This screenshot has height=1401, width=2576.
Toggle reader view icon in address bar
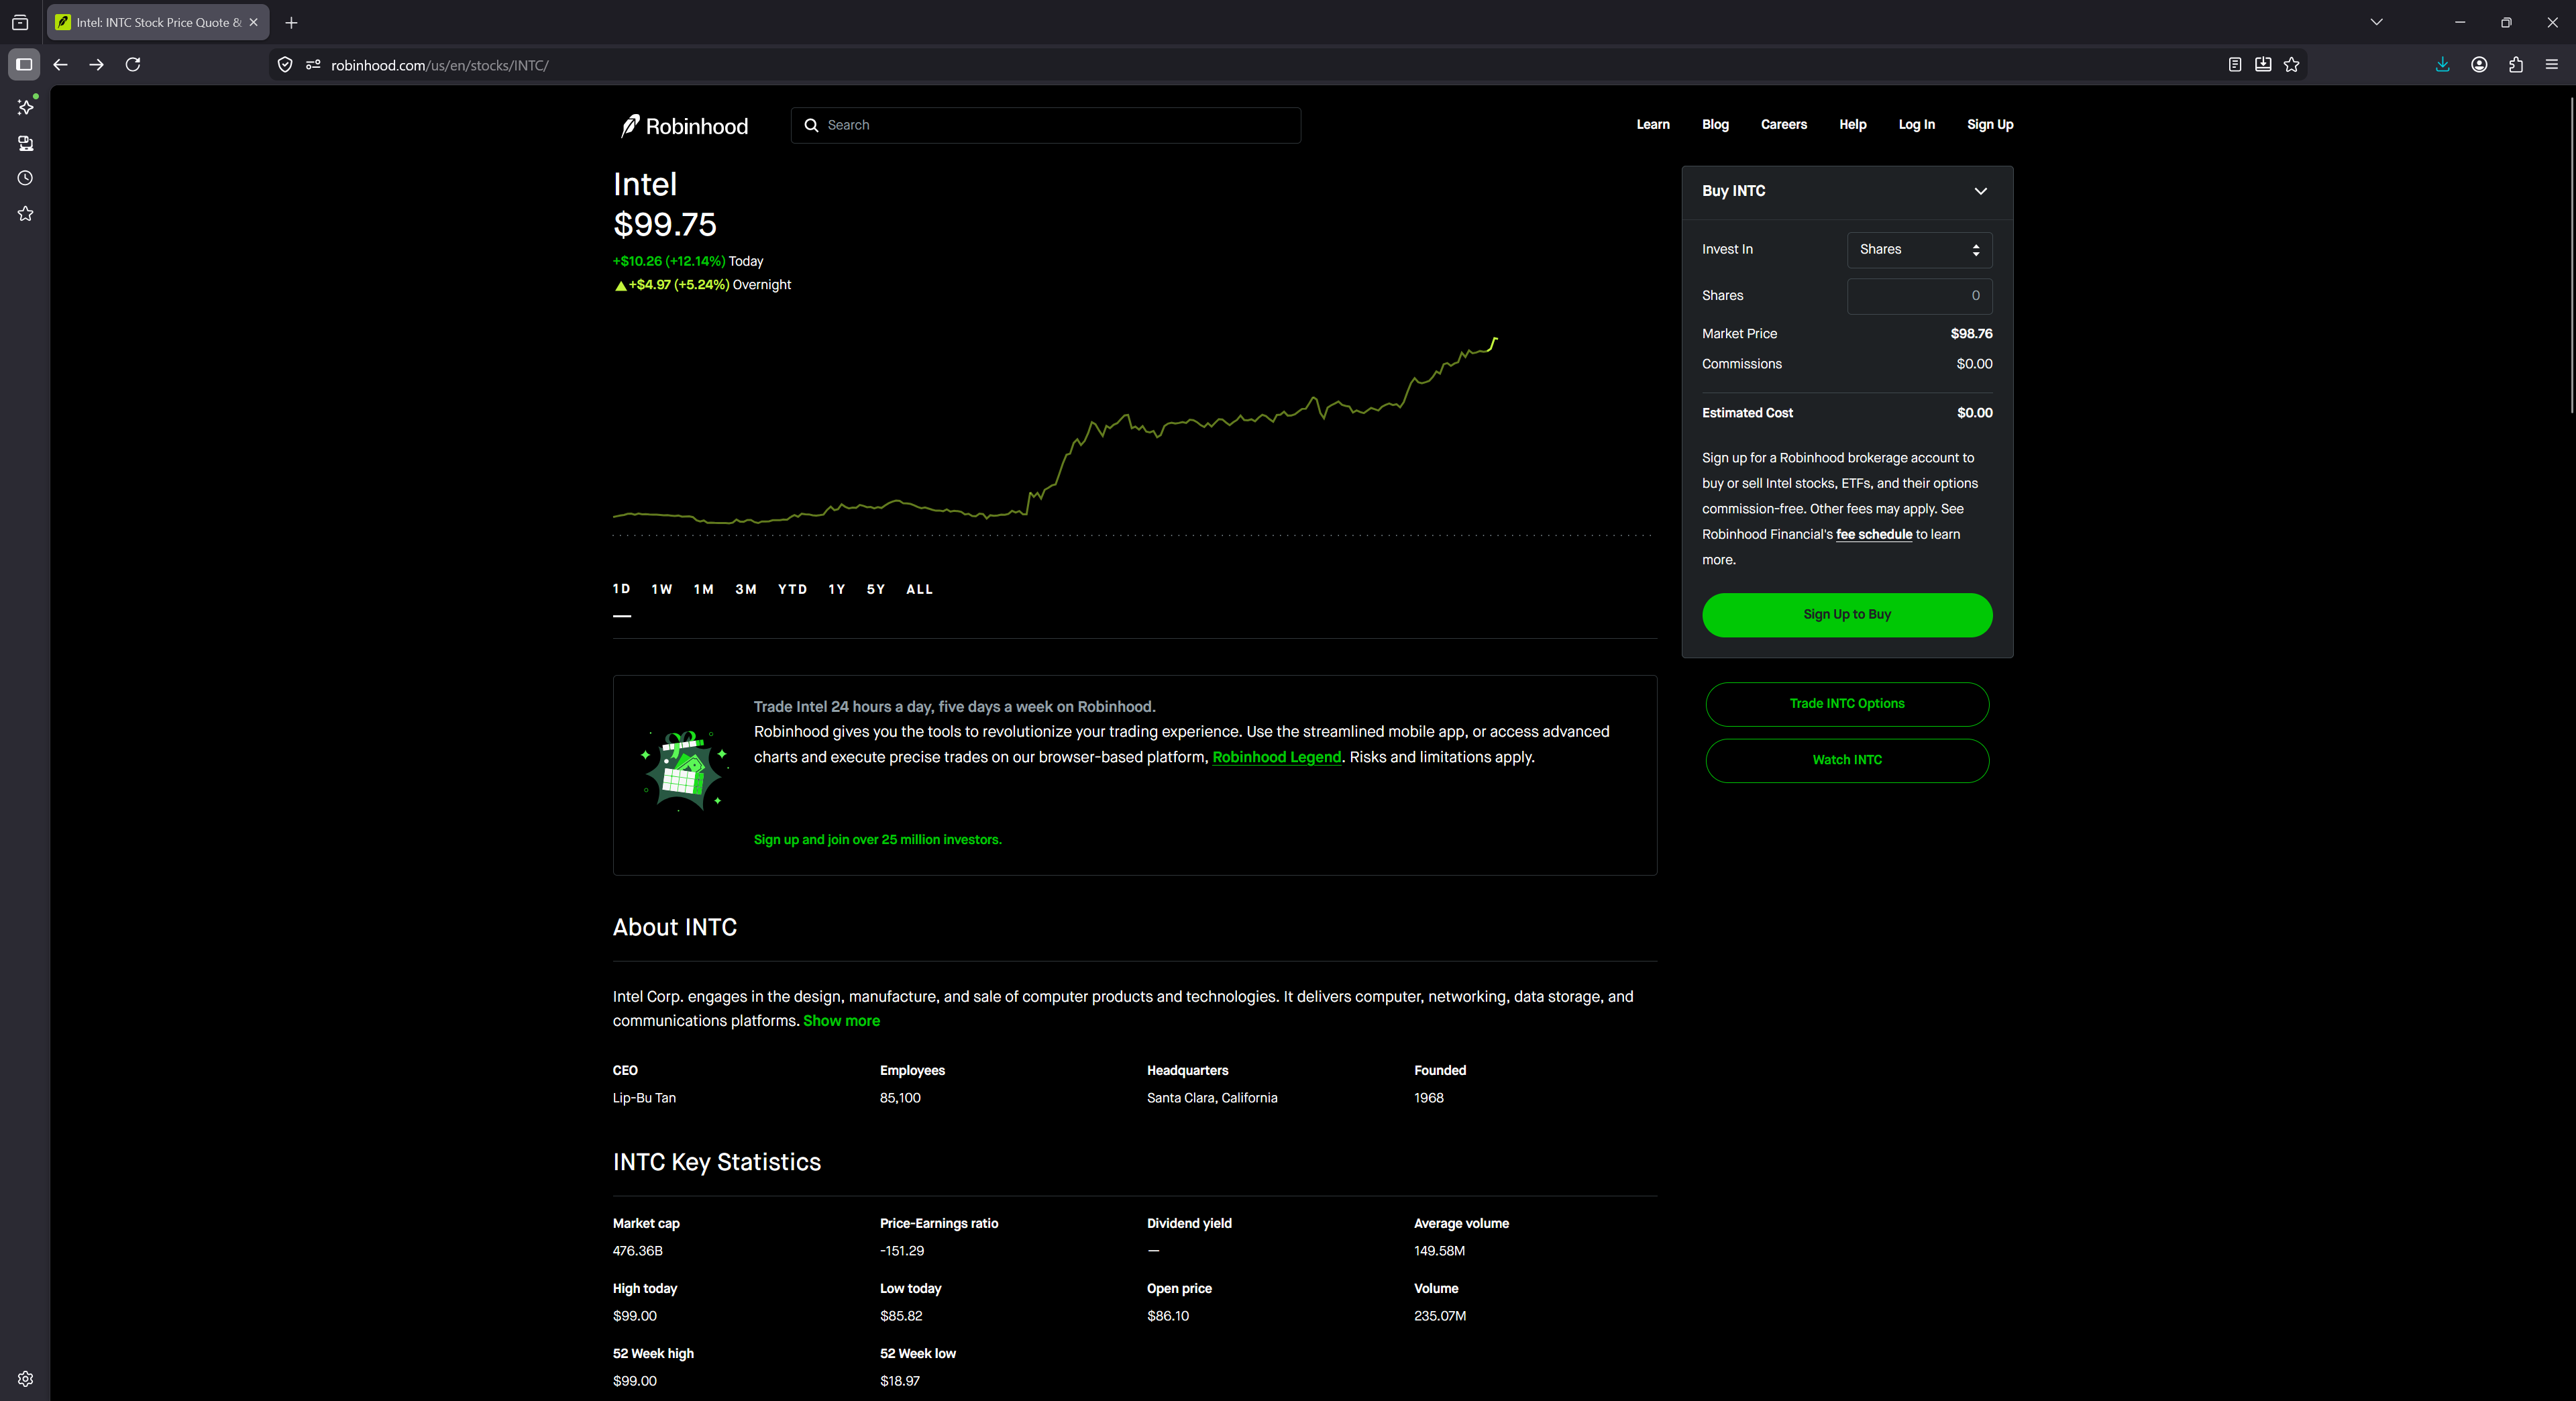(x=2234, y=65)
